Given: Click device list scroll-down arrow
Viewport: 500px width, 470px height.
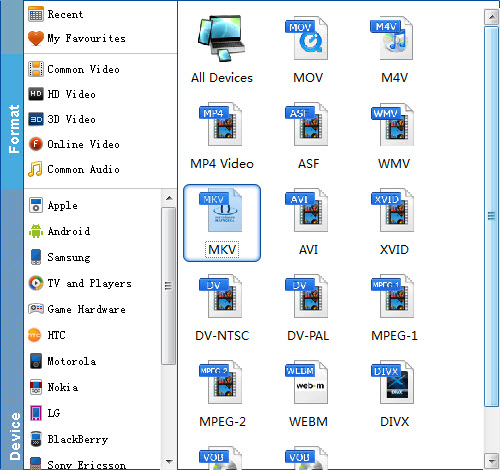Looking at the screenshot, I should (x=169, y=462).
